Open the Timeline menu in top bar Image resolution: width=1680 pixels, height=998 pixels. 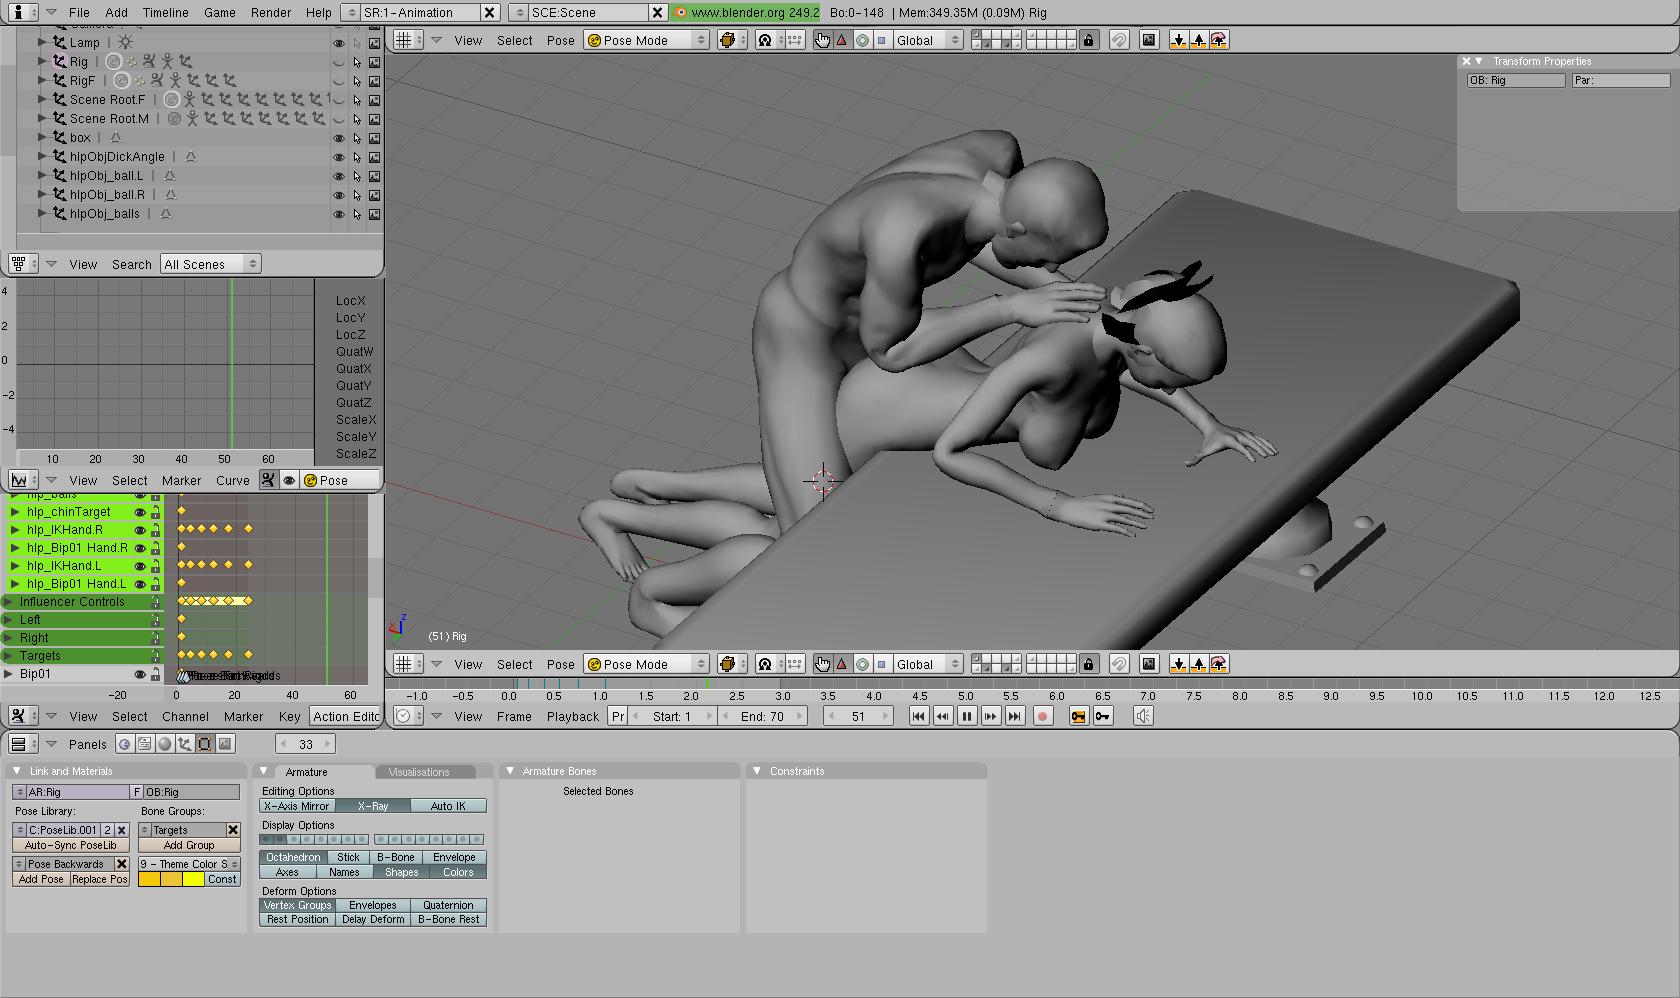pos(165,12)
